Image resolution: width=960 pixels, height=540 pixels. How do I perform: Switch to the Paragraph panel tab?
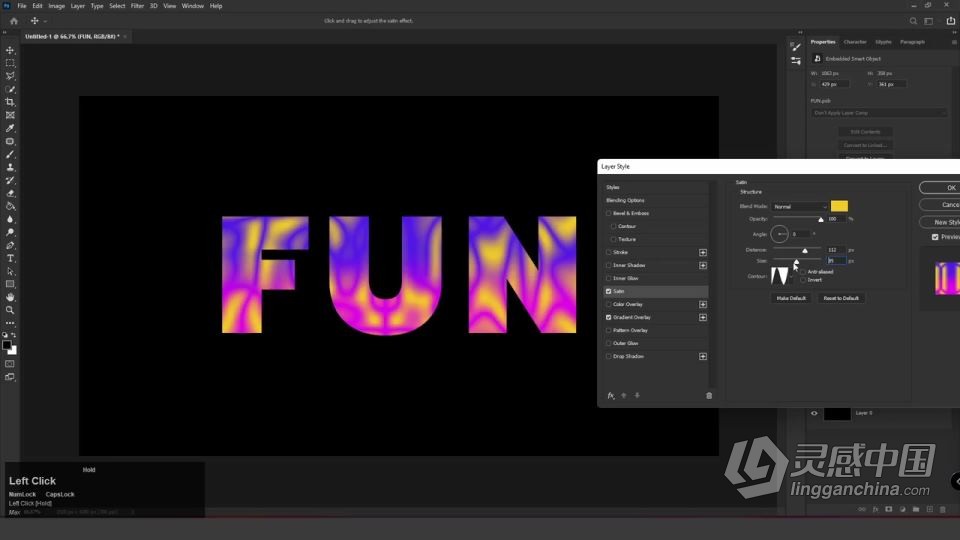point(912,42)
